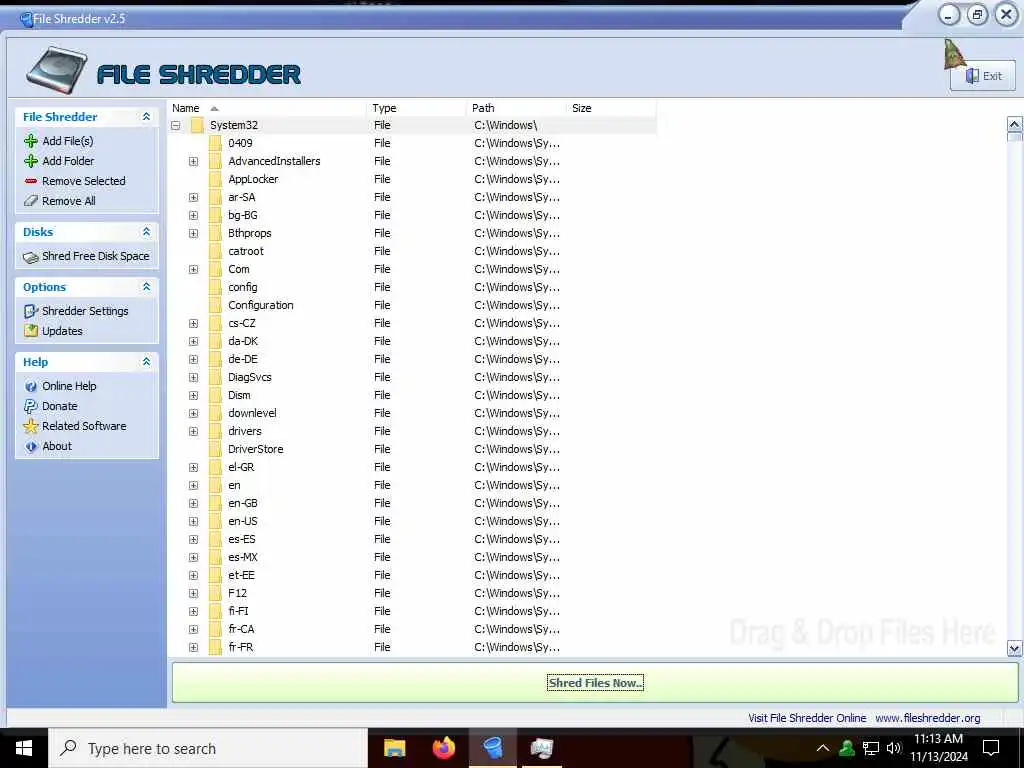Select the F12 folder name
Image resolution: width=1024 pixels, height=768 pixels.
(x=237, y=594)
